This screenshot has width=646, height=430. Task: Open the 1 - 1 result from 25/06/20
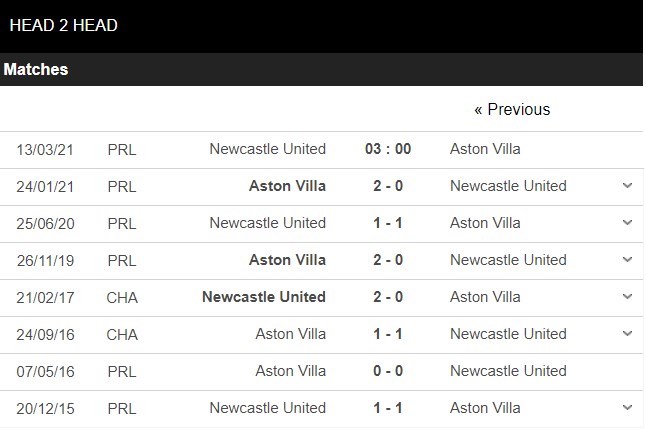tap(388, 223)
